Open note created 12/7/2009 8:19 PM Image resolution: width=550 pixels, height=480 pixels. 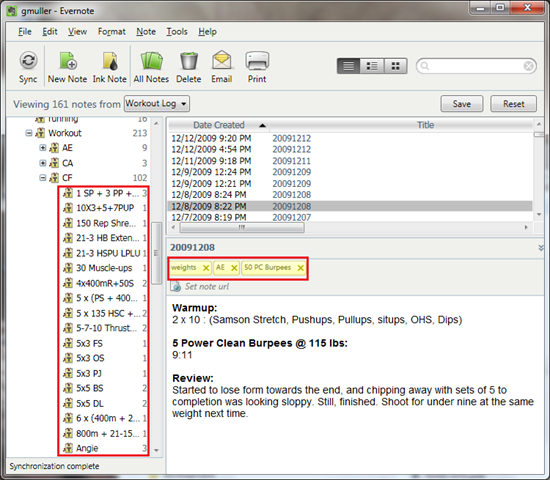(x=350, y=218)
